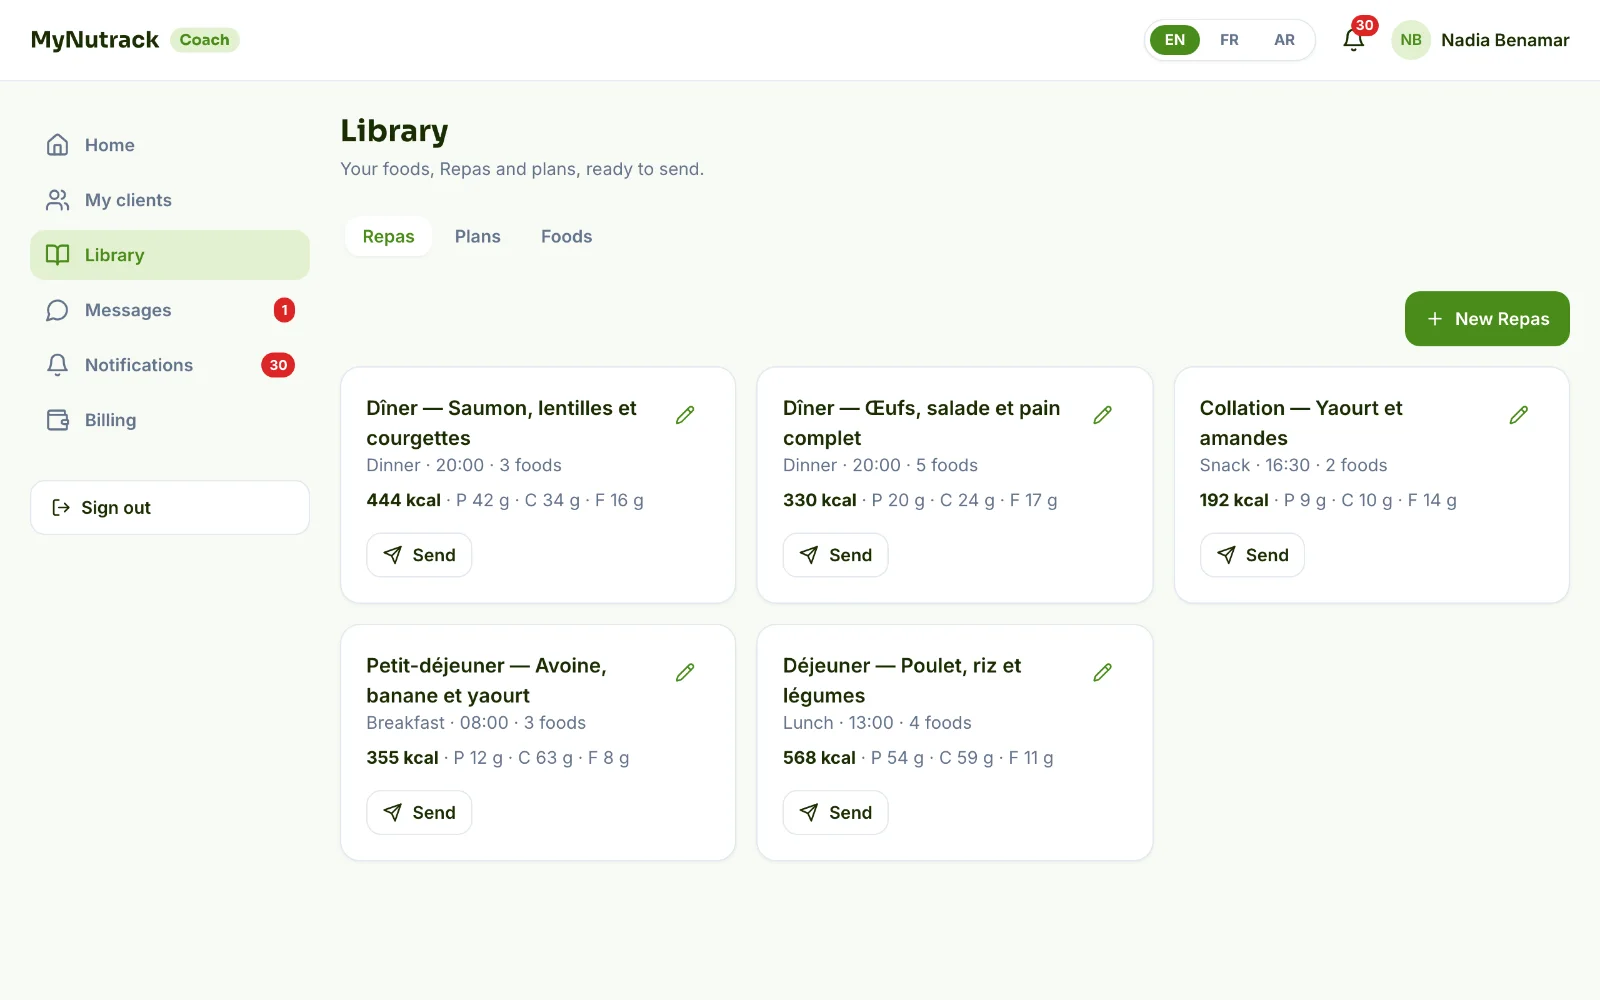This screenshot has width=1600, height=1000.
Task: Click the red 30 badge beside Notifications
Action: click(278, 365)
